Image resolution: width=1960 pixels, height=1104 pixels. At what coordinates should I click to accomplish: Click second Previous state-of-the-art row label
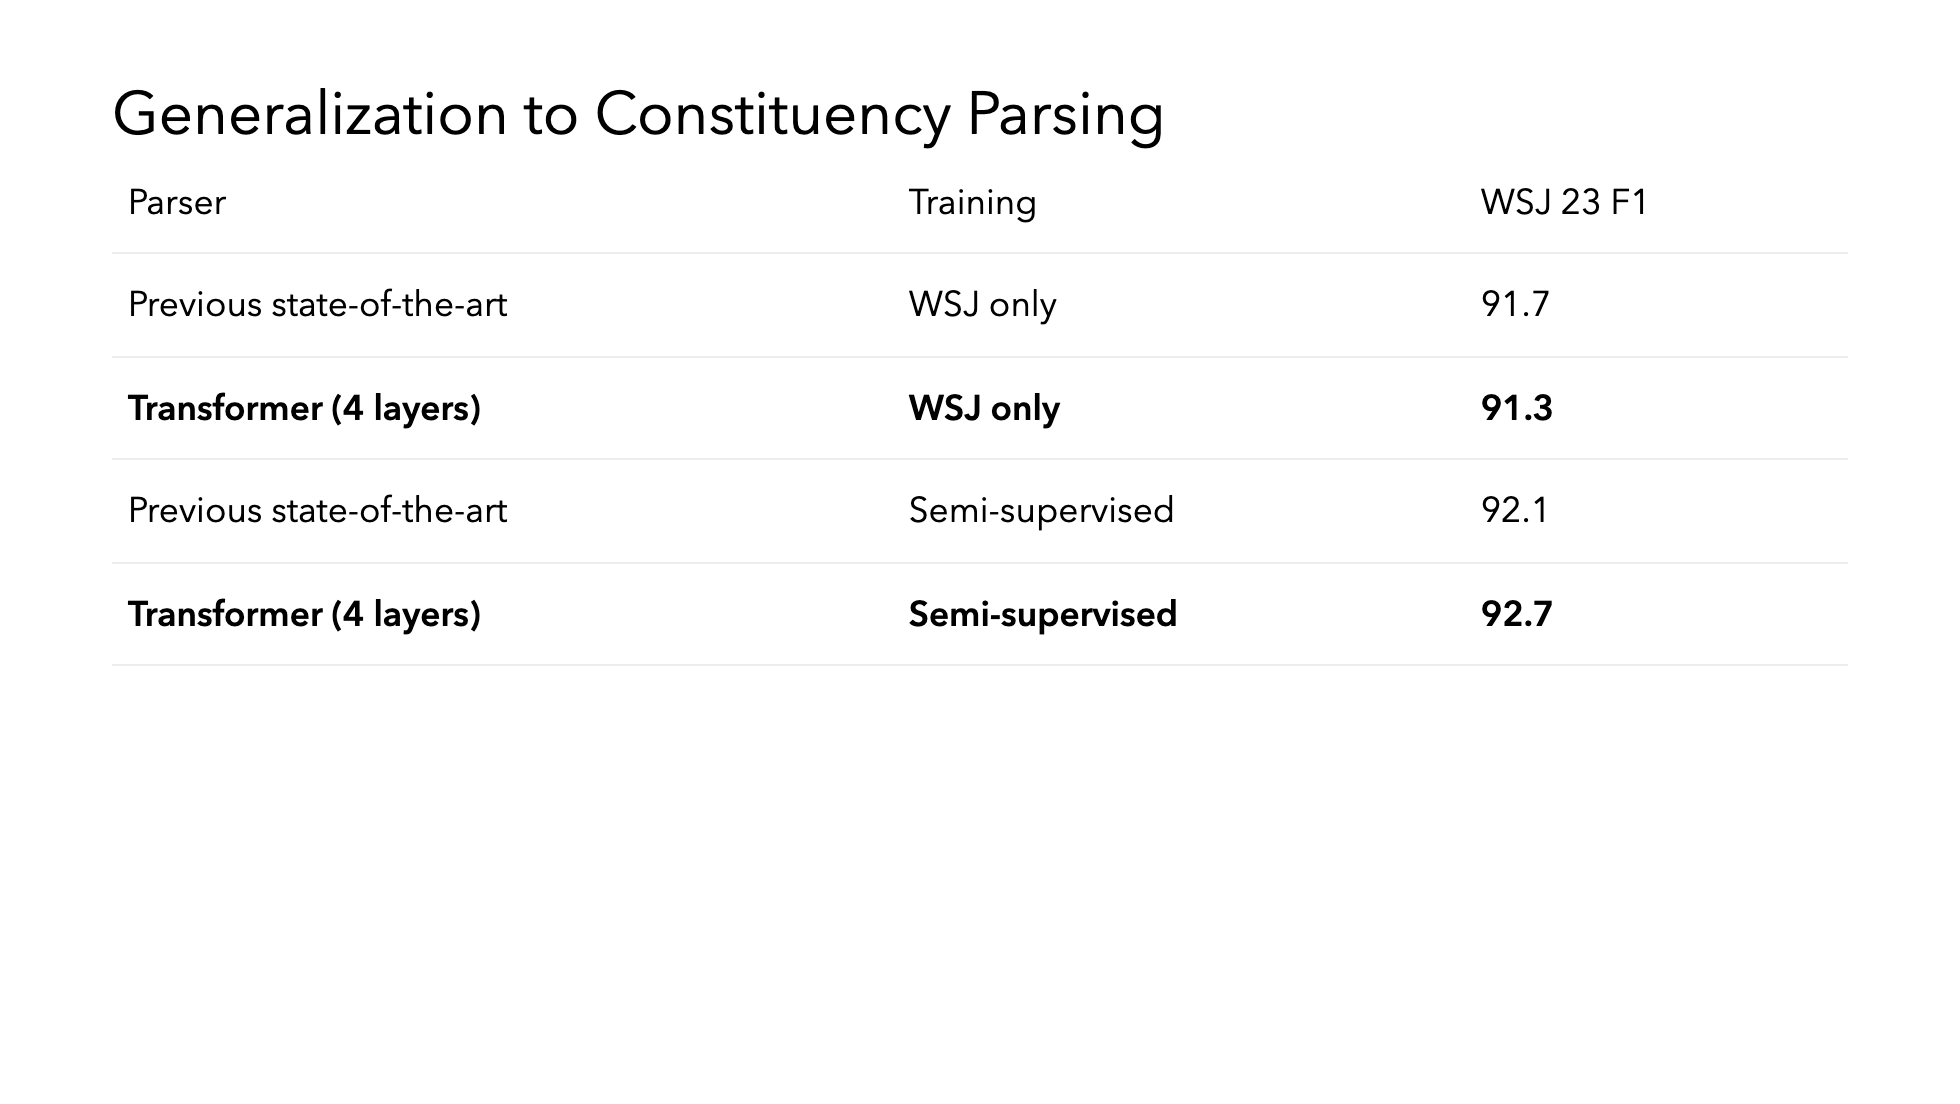point(318,511)
